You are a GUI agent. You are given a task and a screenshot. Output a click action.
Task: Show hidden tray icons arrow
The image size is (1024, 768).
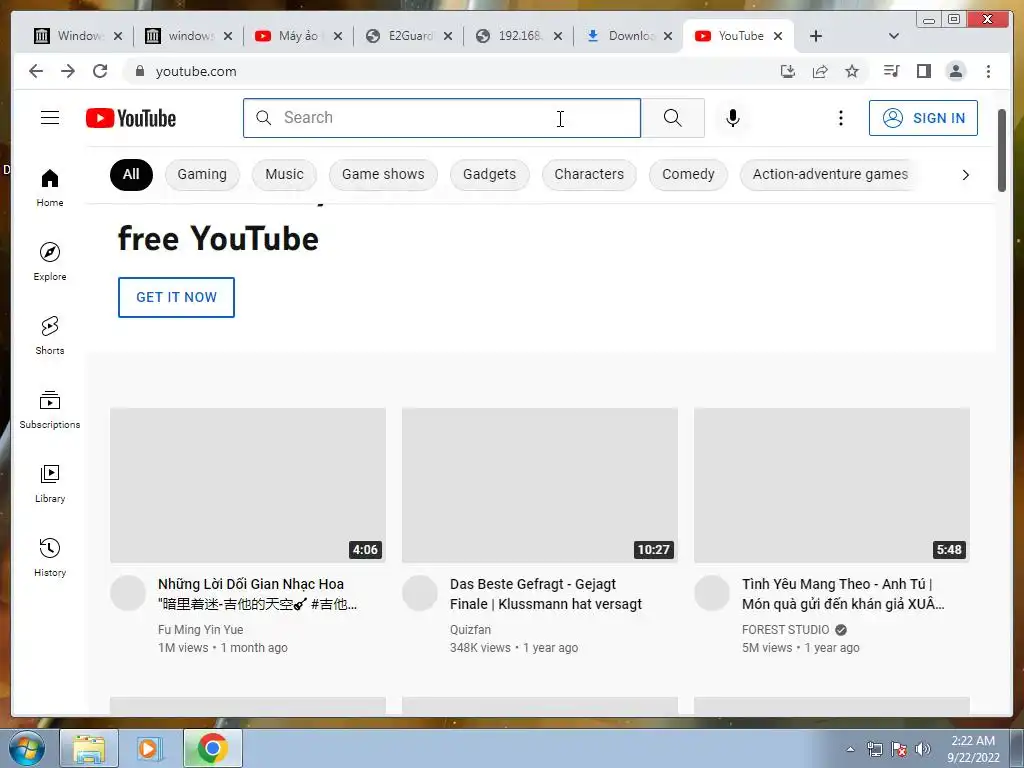click(x=850, y=749)
